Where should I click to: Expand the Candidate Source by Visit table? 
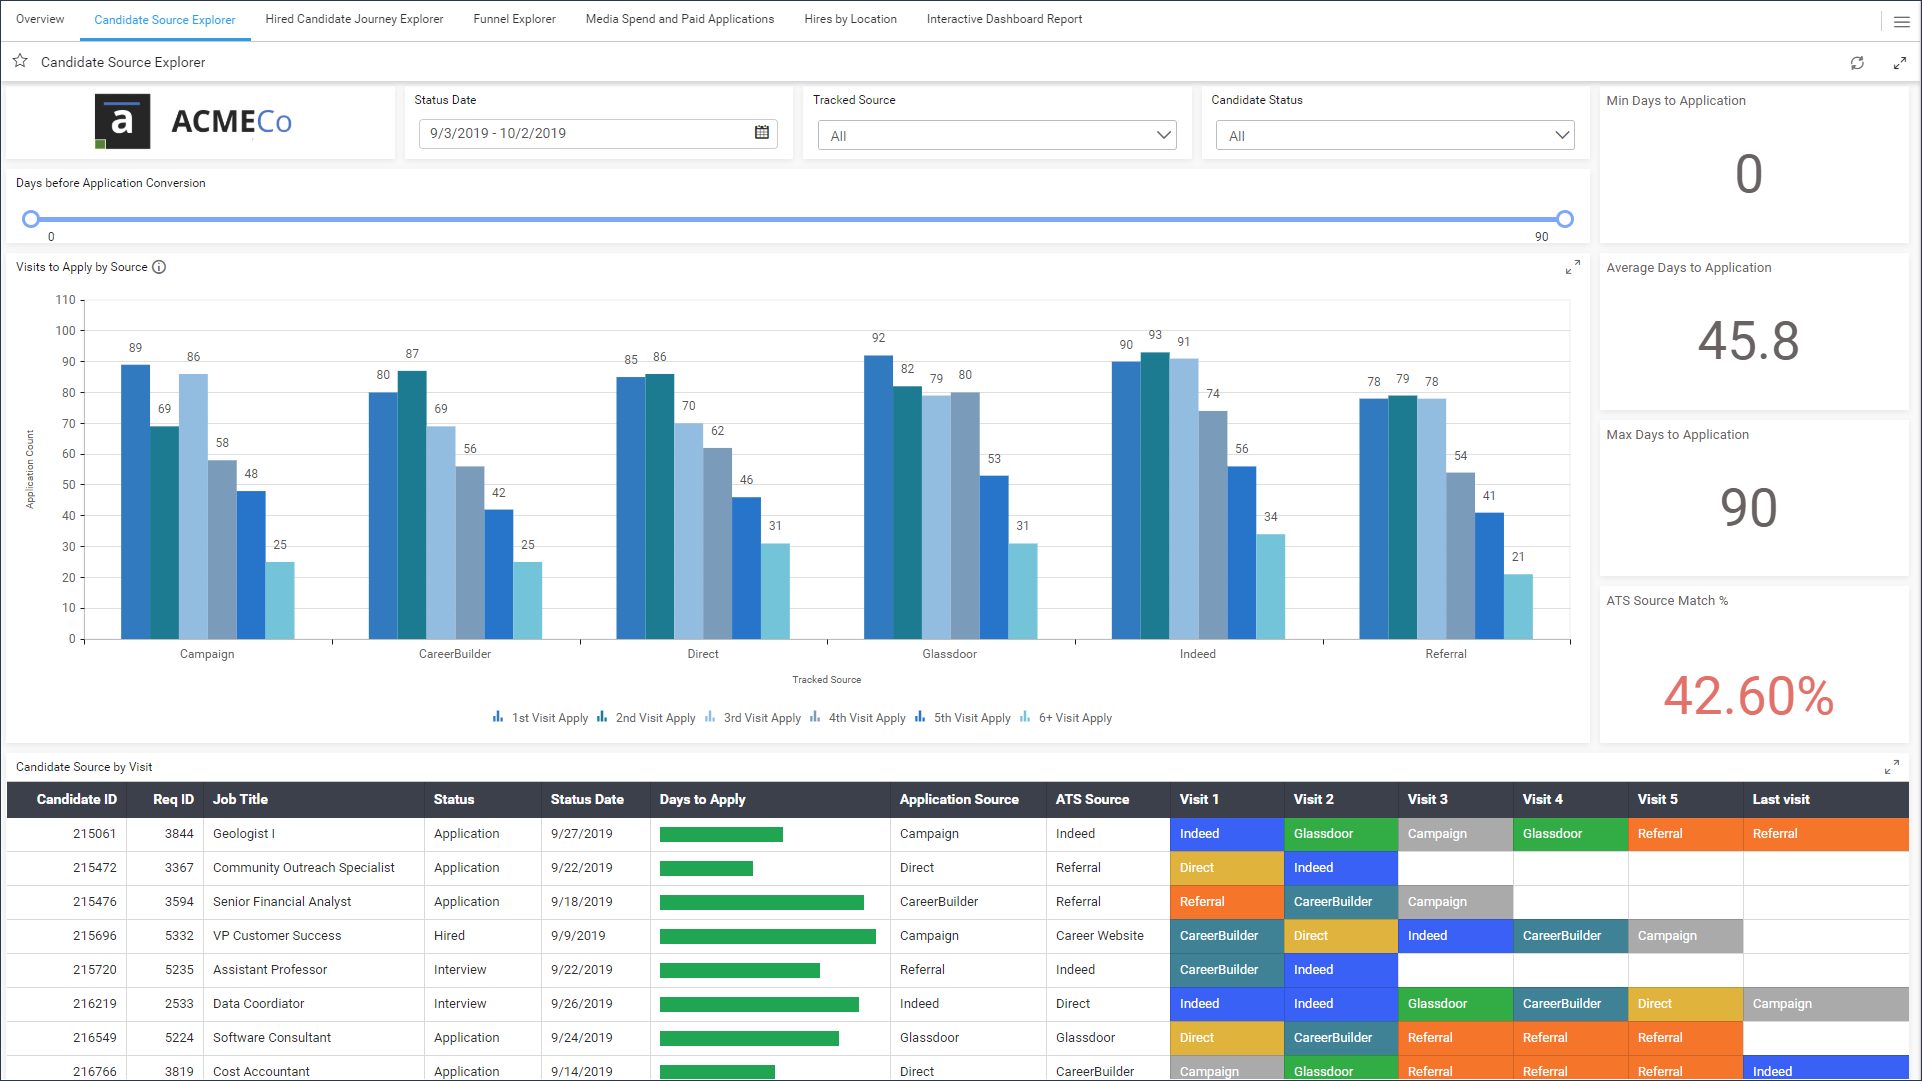[x=1891, y=767]
